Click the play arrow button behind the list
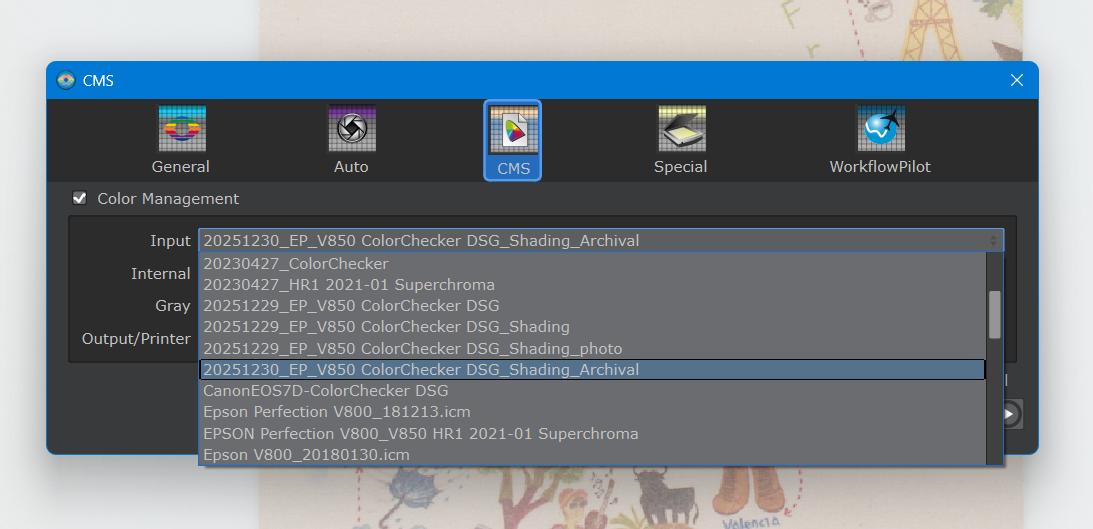This screenshot has width=1093, height=529. (x=1012, y=414)
